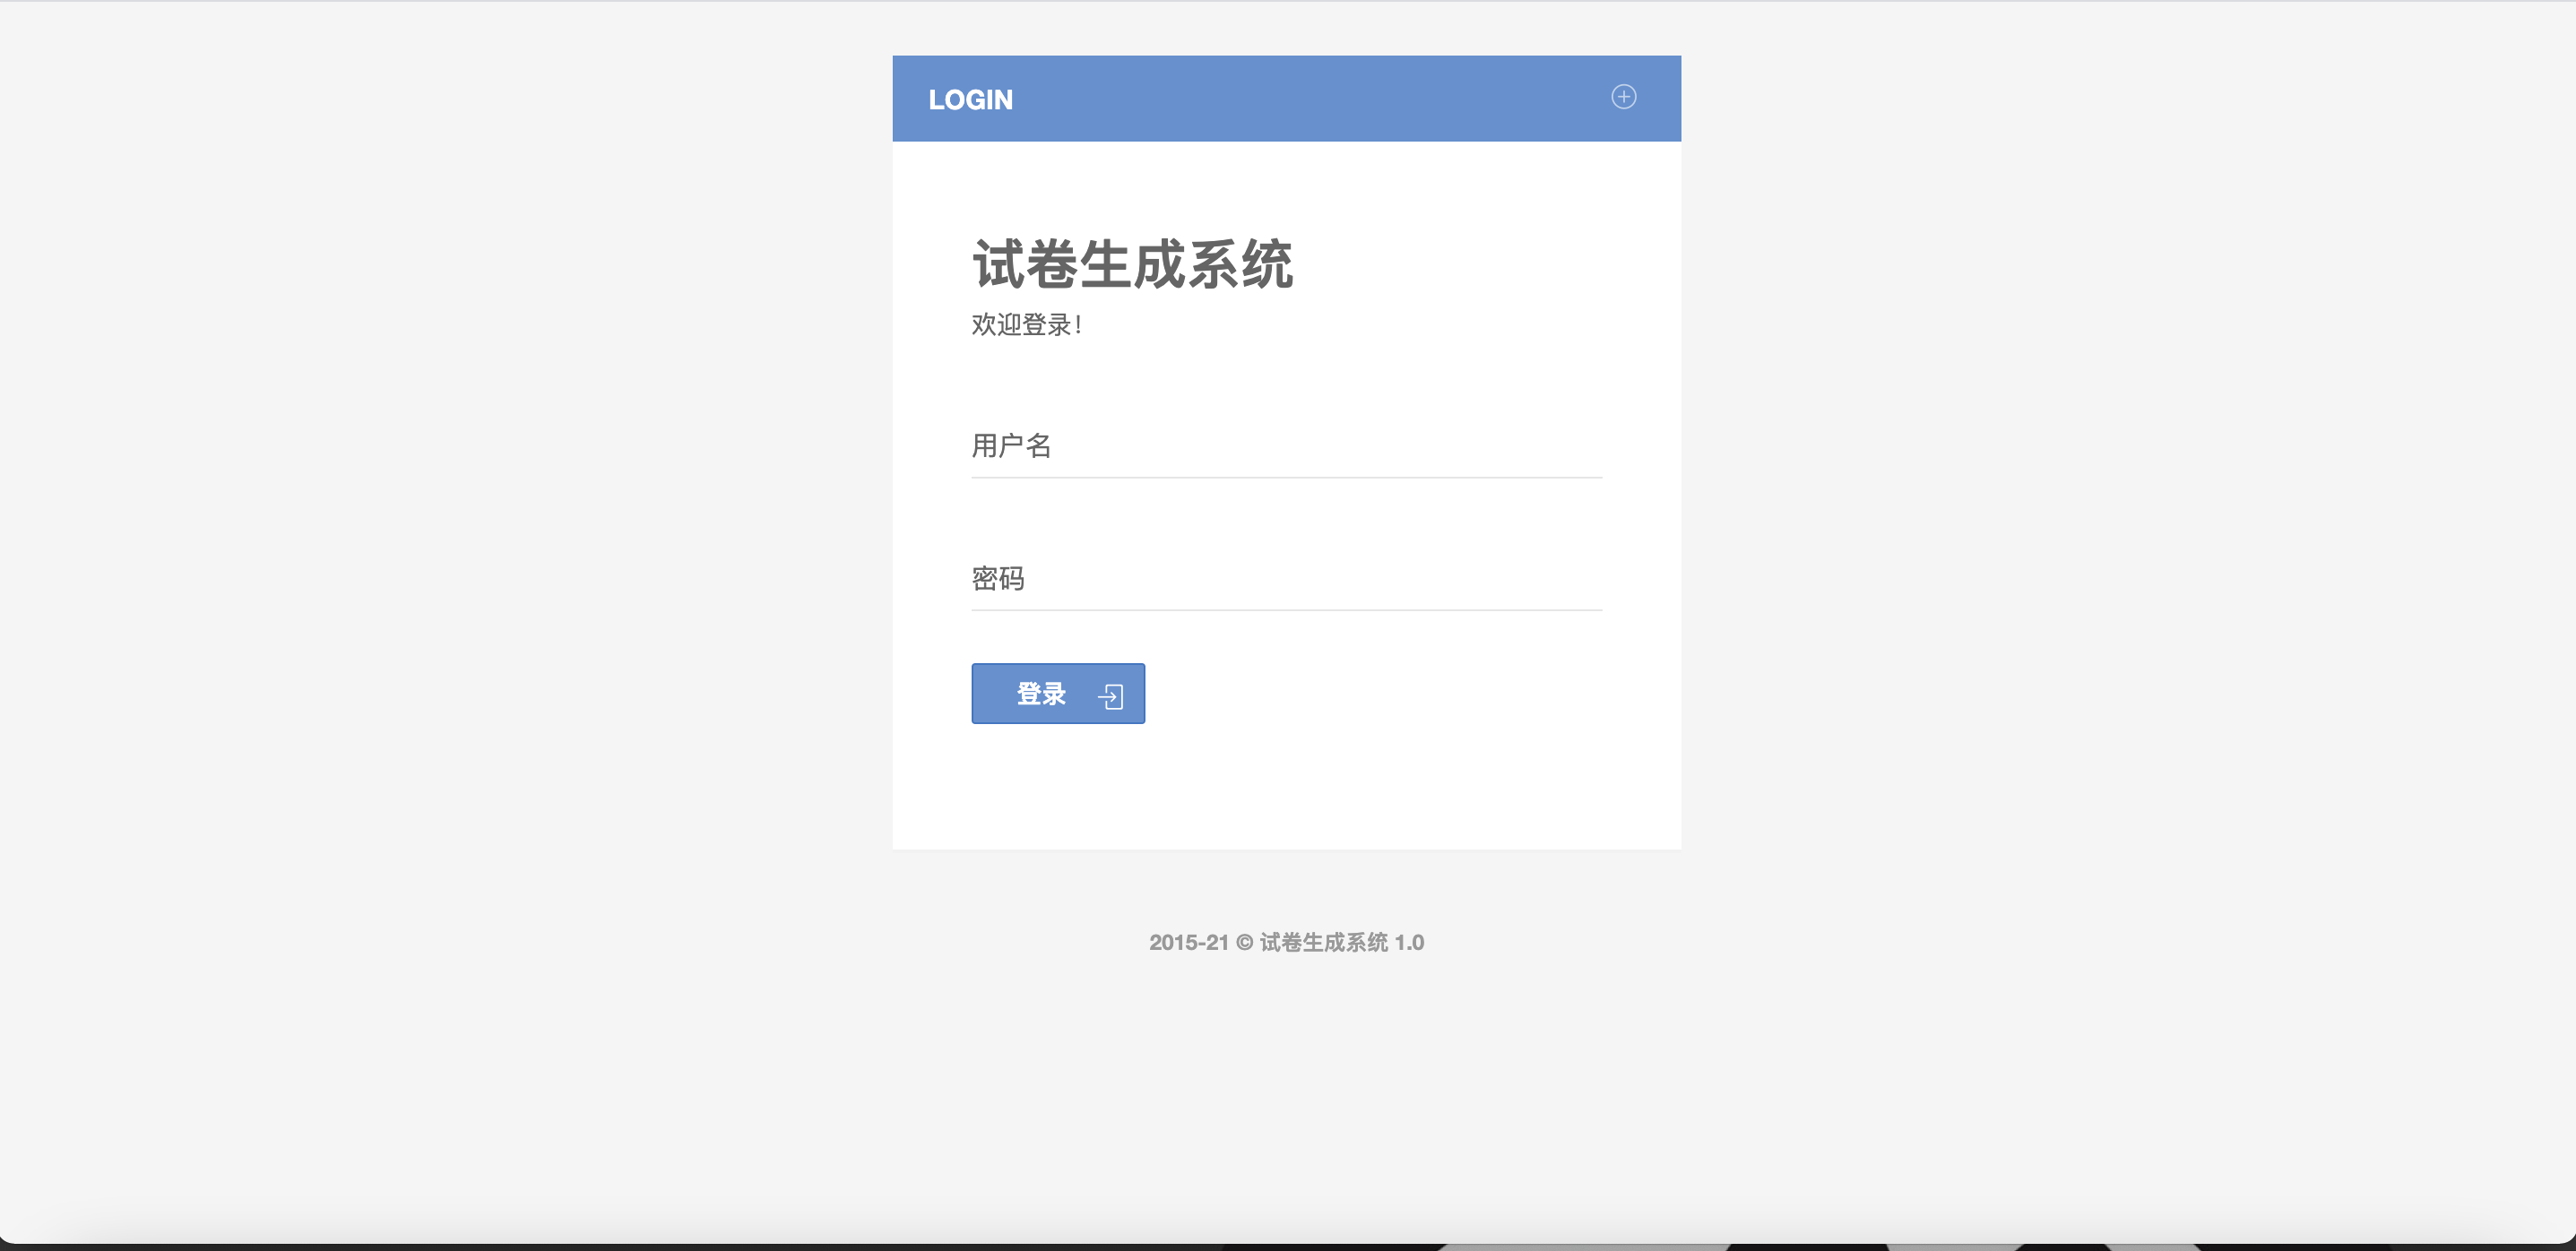Click the 欢迎登录! welcome text
The height and width of the screenshot is (1251, 2576).
click(x=1027, y=324)
